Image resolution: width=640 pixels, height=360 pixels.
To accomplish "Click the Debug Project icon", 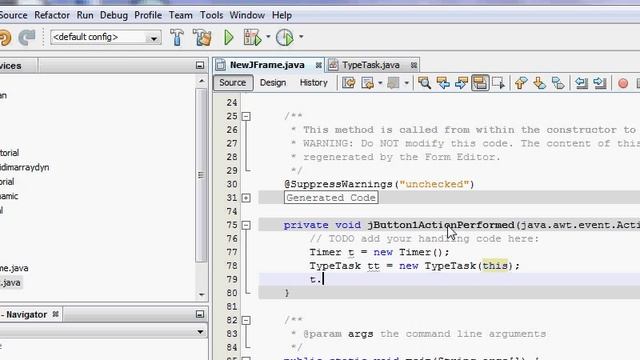I will [x=252, y=38].
